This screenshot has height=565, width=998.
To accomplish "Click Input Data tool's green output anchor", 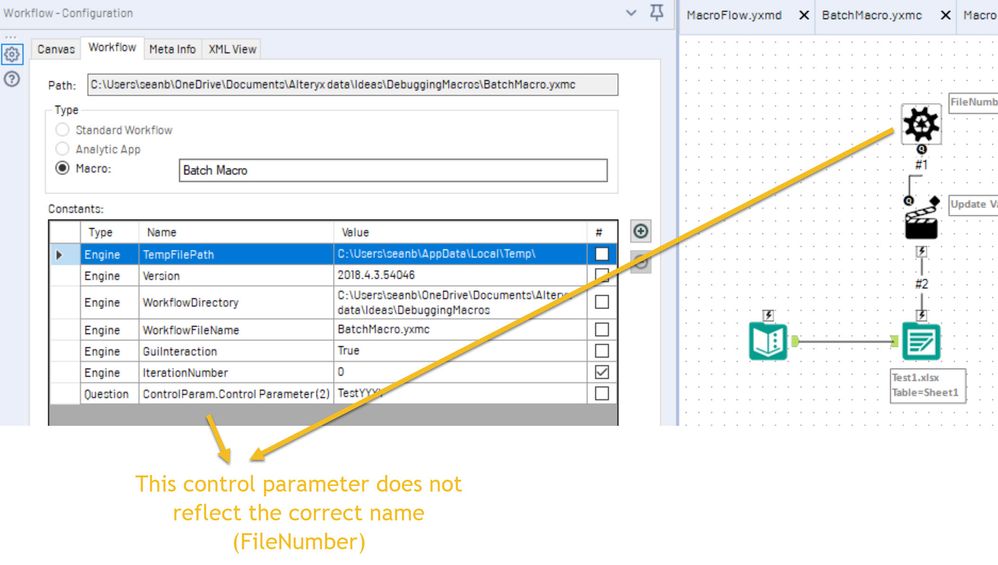I will (795, 342).
